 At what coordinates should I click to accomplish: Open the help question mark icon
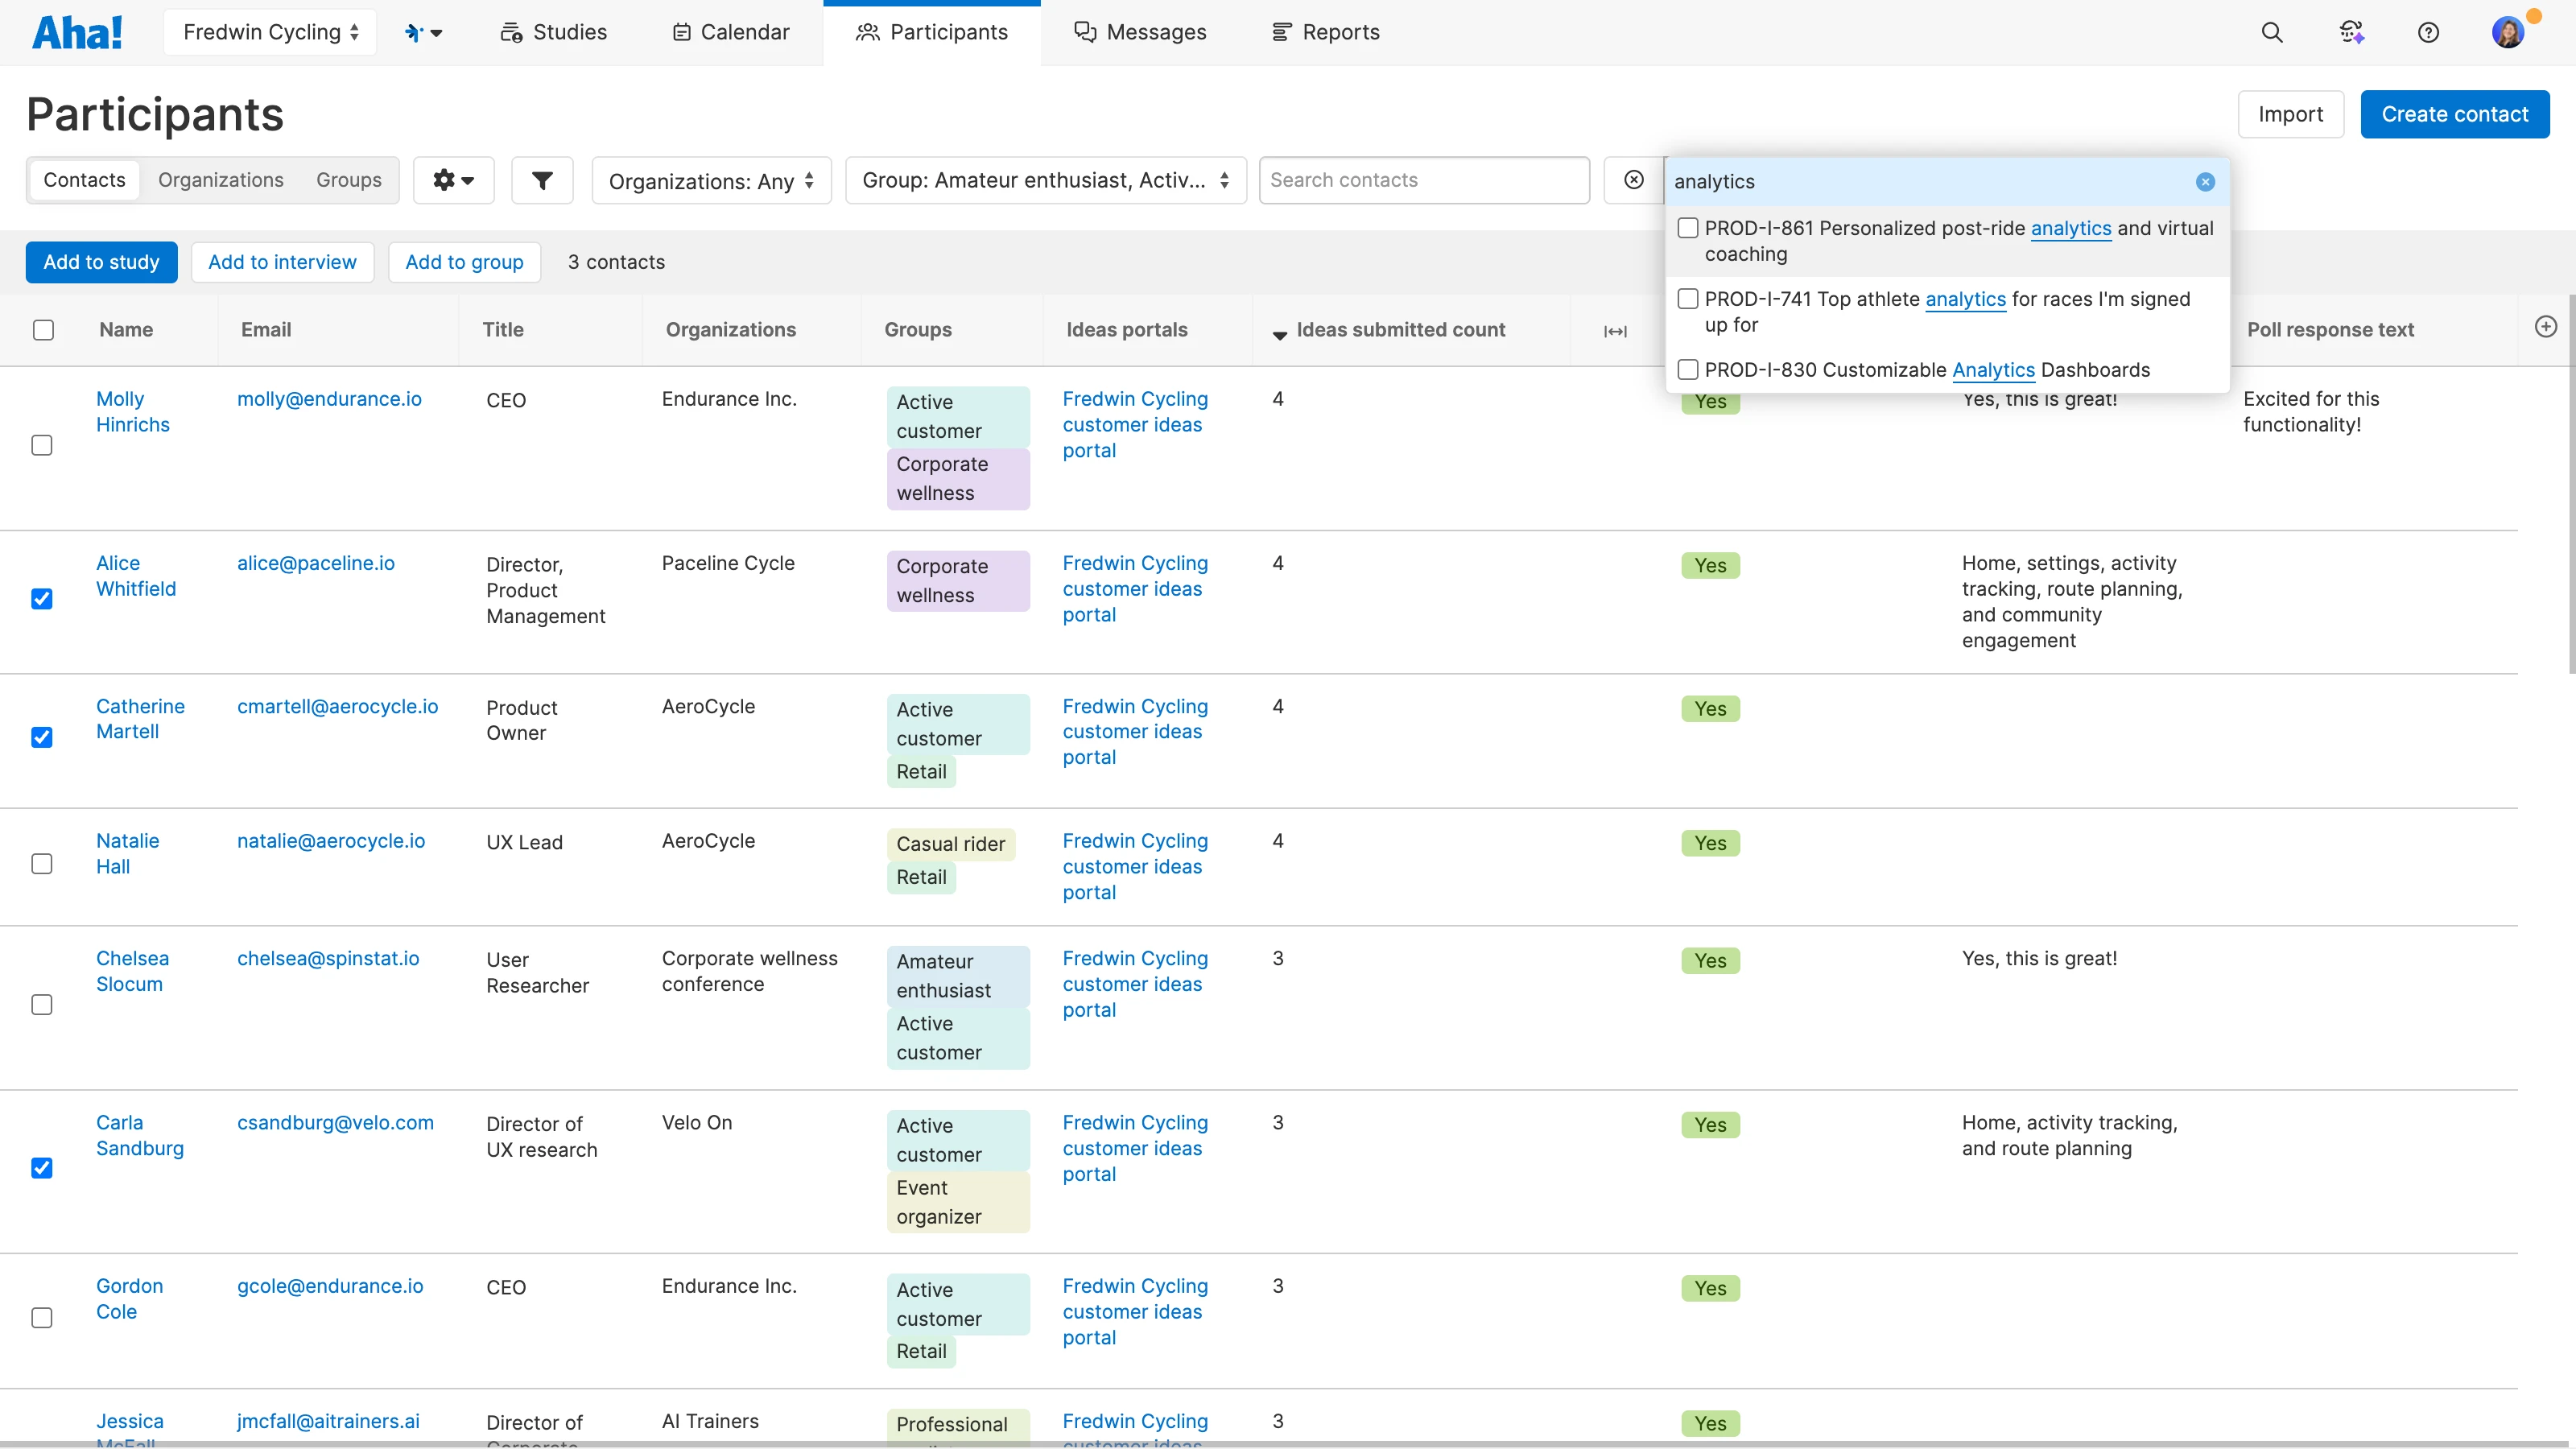2428,32
